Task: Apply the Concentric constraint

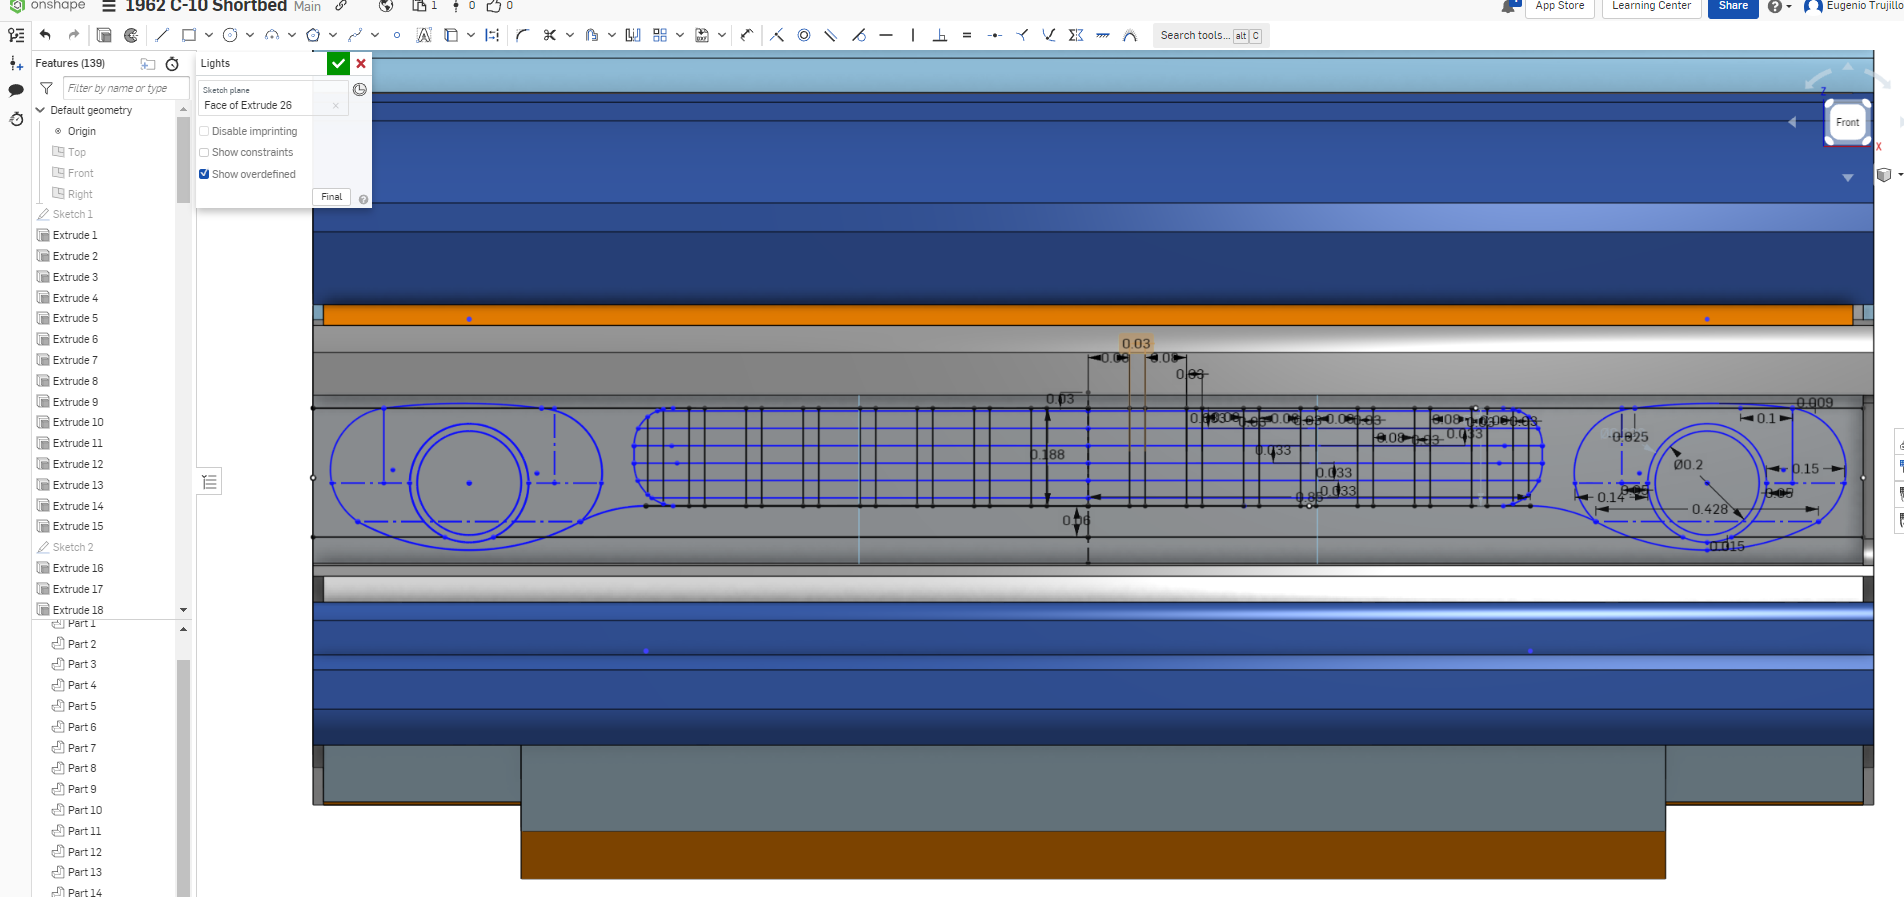Action: point(804,35)
